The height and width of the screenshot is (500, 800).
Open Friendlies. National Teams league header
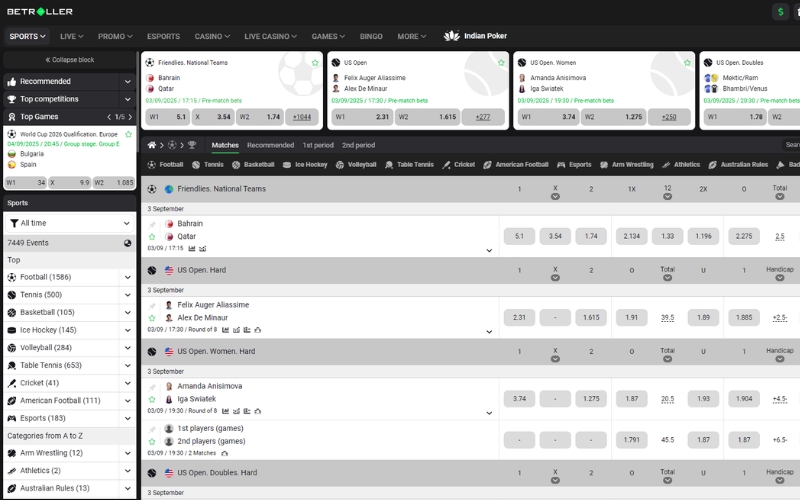coord(221,189)
